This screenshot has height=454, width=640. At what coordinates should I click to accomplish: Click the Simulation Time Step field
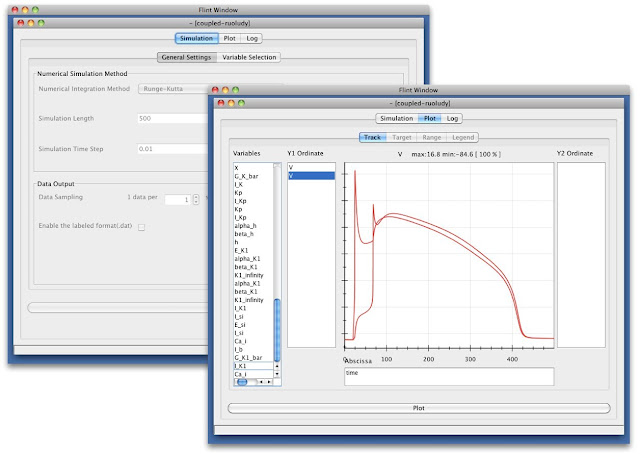point(172,148)
